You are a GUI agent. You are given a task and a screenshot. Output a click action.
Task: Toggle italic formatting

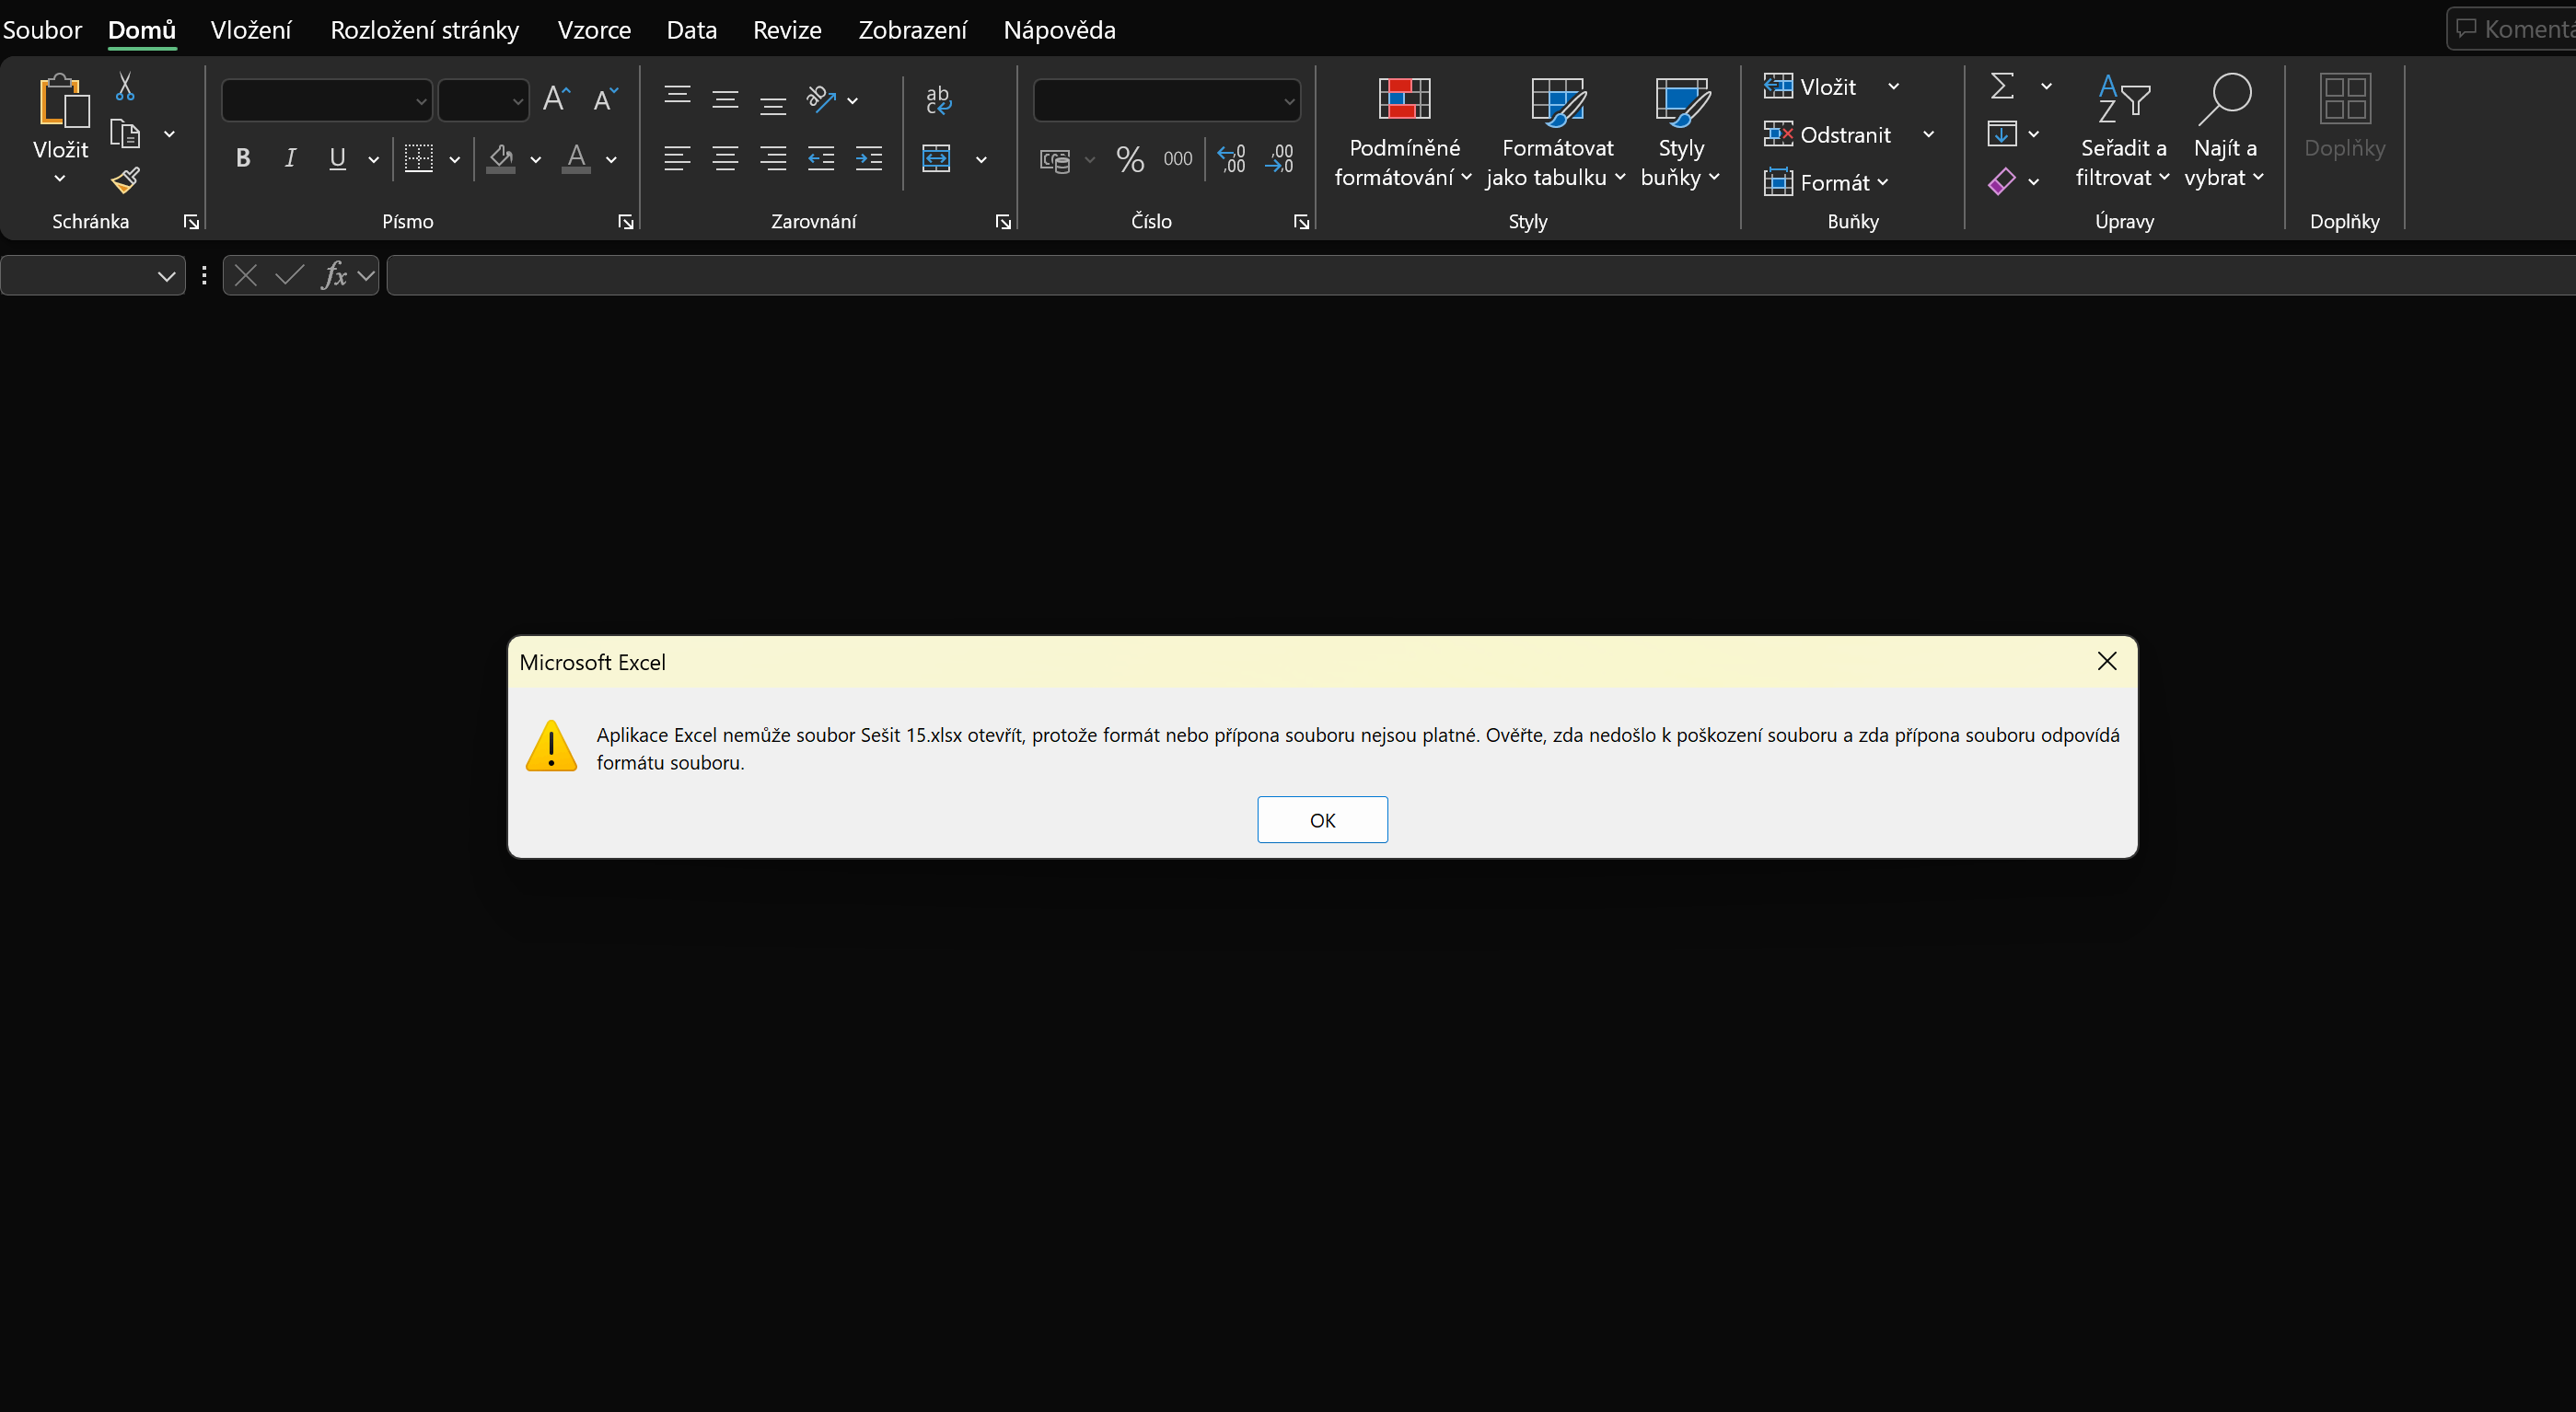tap(290, 158)
